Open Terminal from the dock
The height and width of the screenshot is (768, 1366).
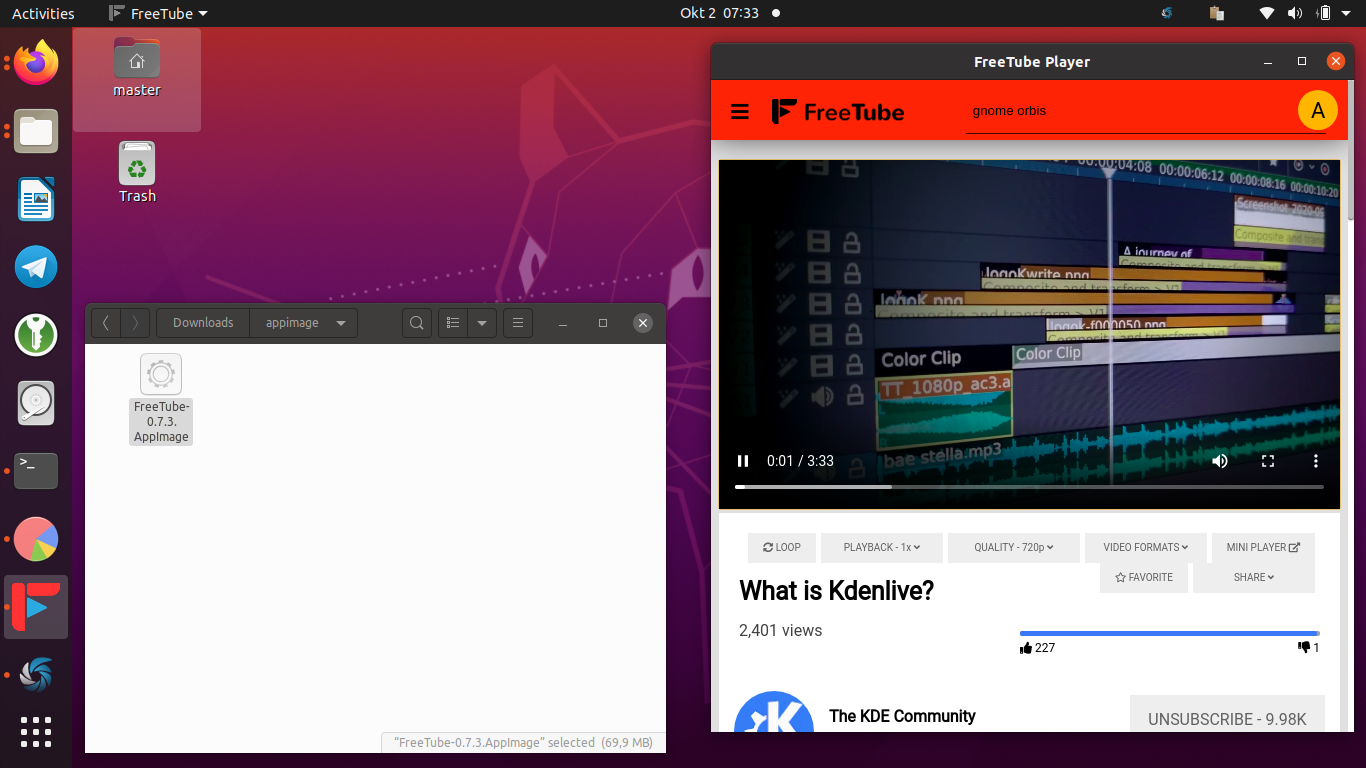point(36,471)
